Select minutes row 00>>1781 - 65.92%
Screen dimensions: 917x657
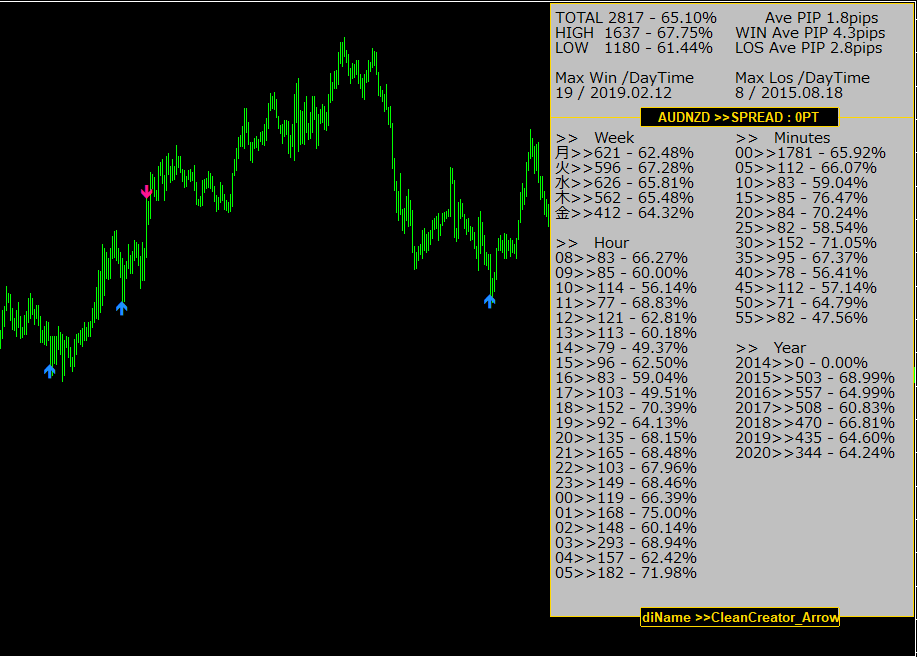point(811,153)
